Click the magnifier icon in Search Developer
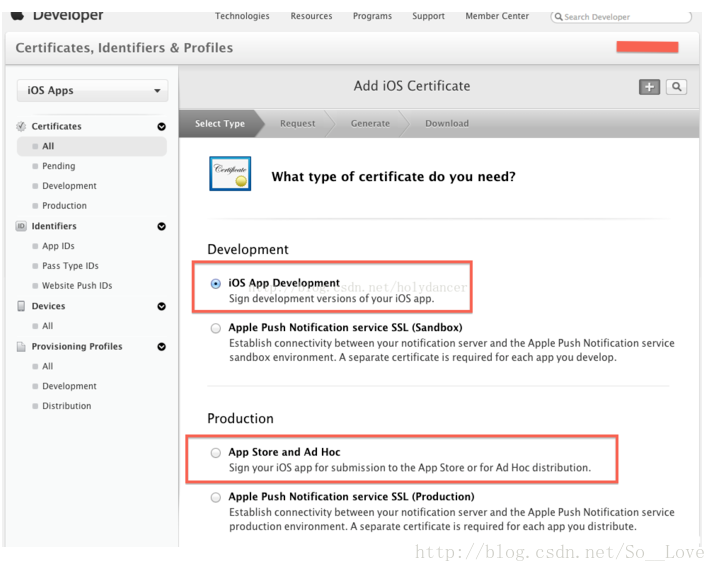Image resolution: width=716 pixels, height=572 pixels. [x=558, y=17]
